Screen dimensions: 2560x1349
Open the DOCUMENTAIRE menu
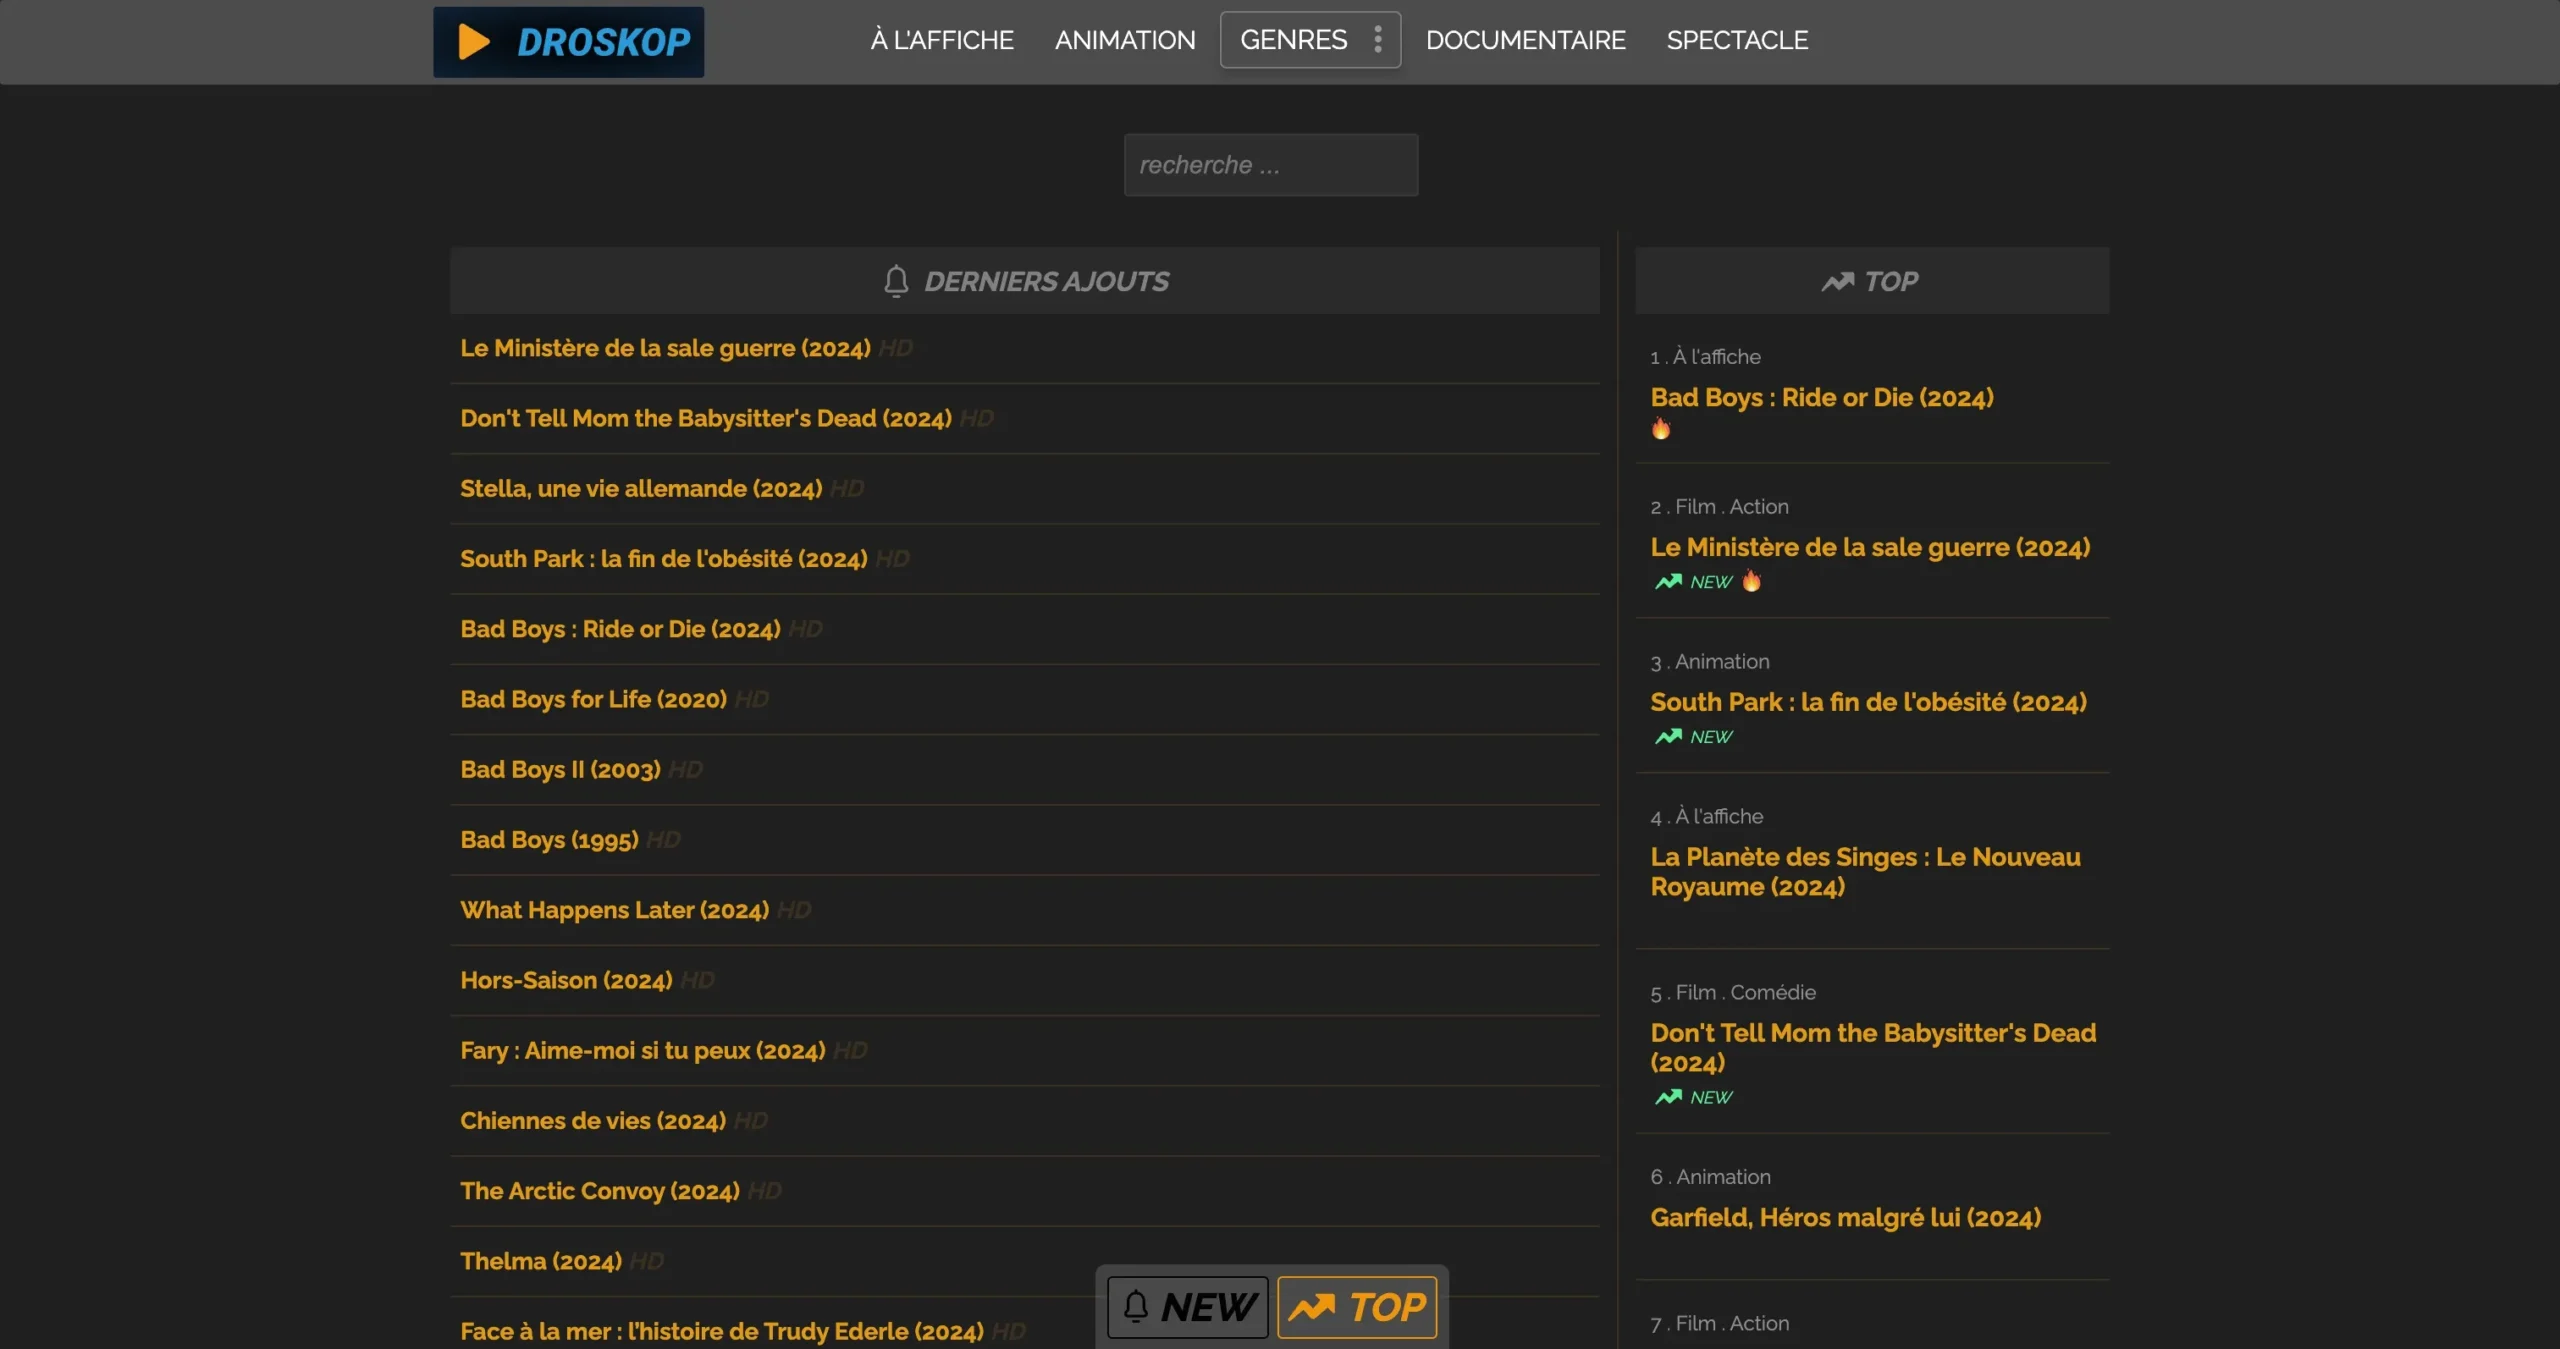1525,40
